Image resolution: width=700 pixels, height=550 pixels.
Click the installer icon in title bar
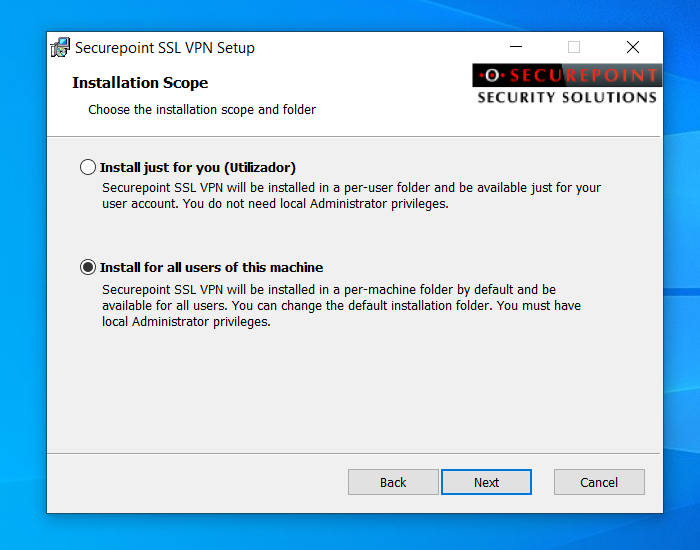coord(60,47)
